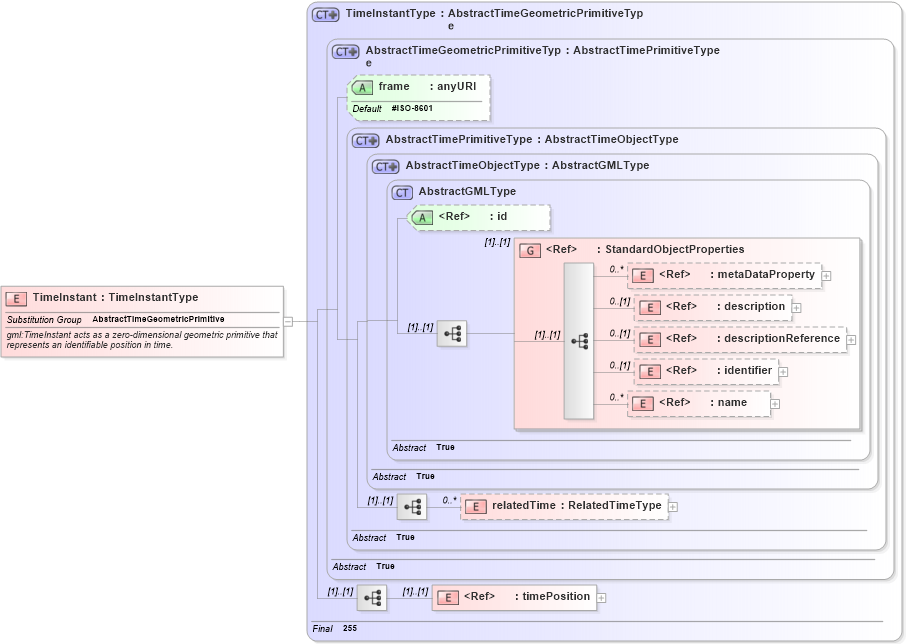Click CT icon of AbstractGMLType

tap(402, 193)
